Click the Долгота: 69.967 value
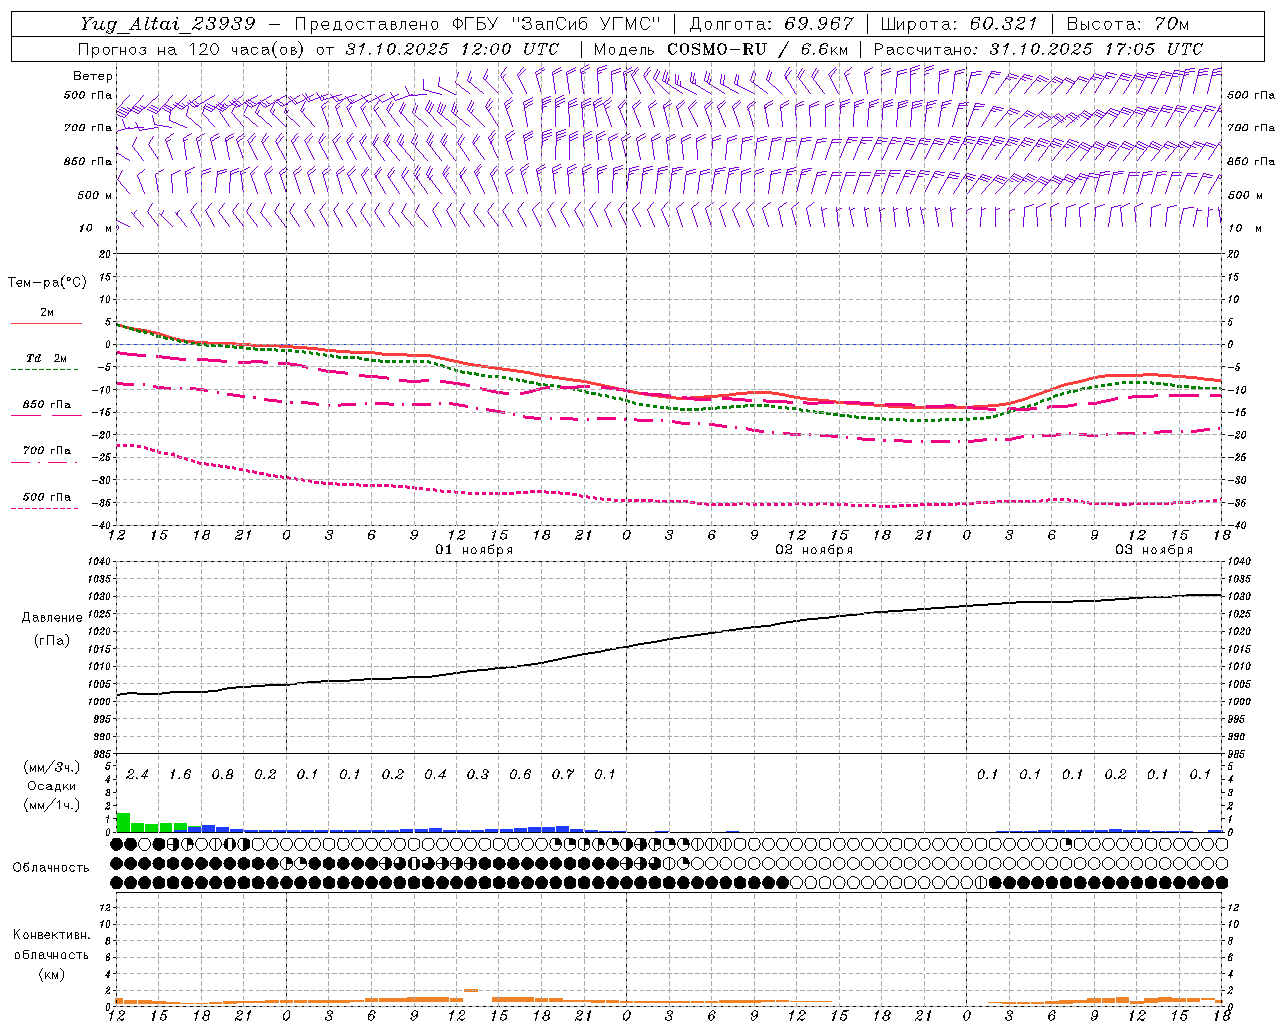Image resolution: width=1280 pixels, height=1024 pixels. pos(772,24)
